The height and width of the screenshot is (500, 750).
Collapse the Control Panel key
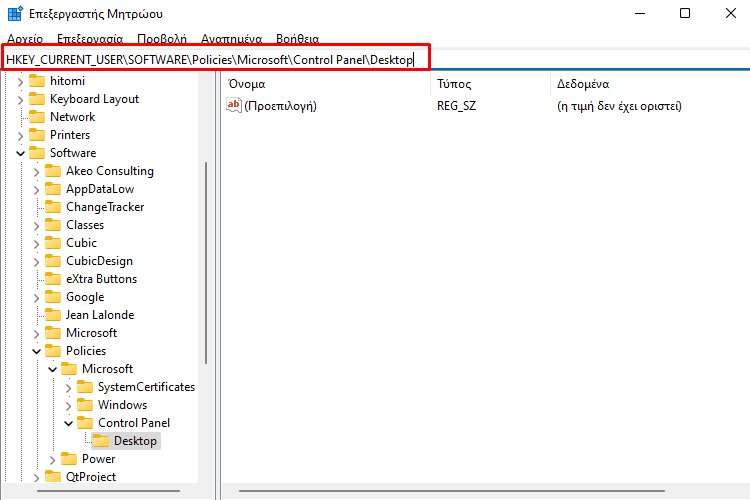68,423
